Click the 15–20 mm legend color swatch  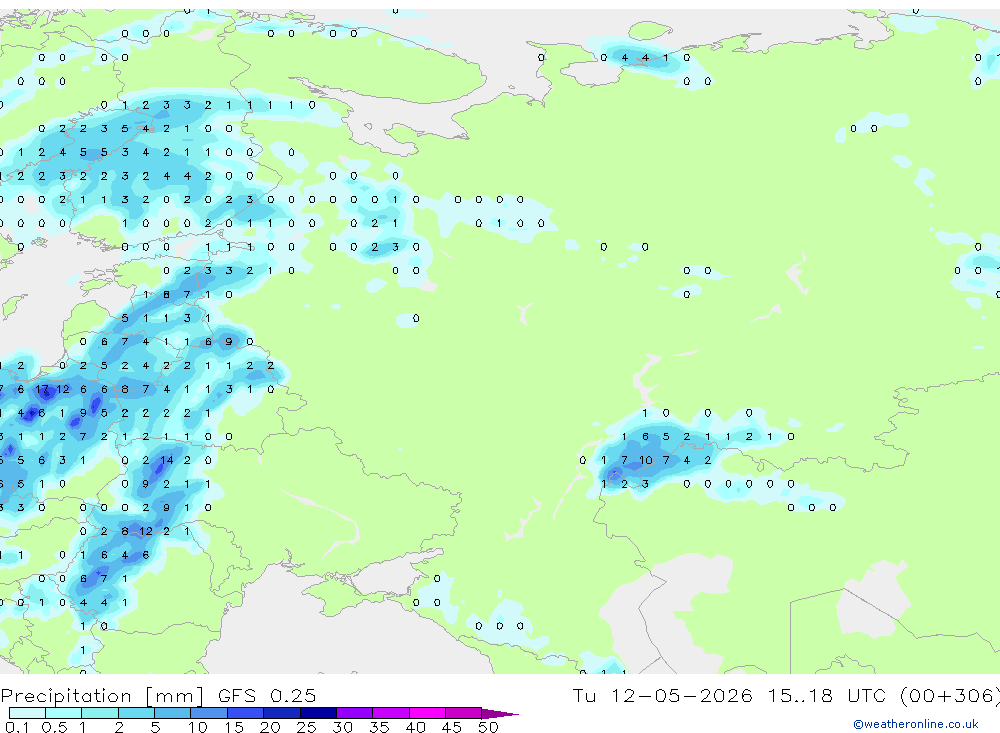246,713
